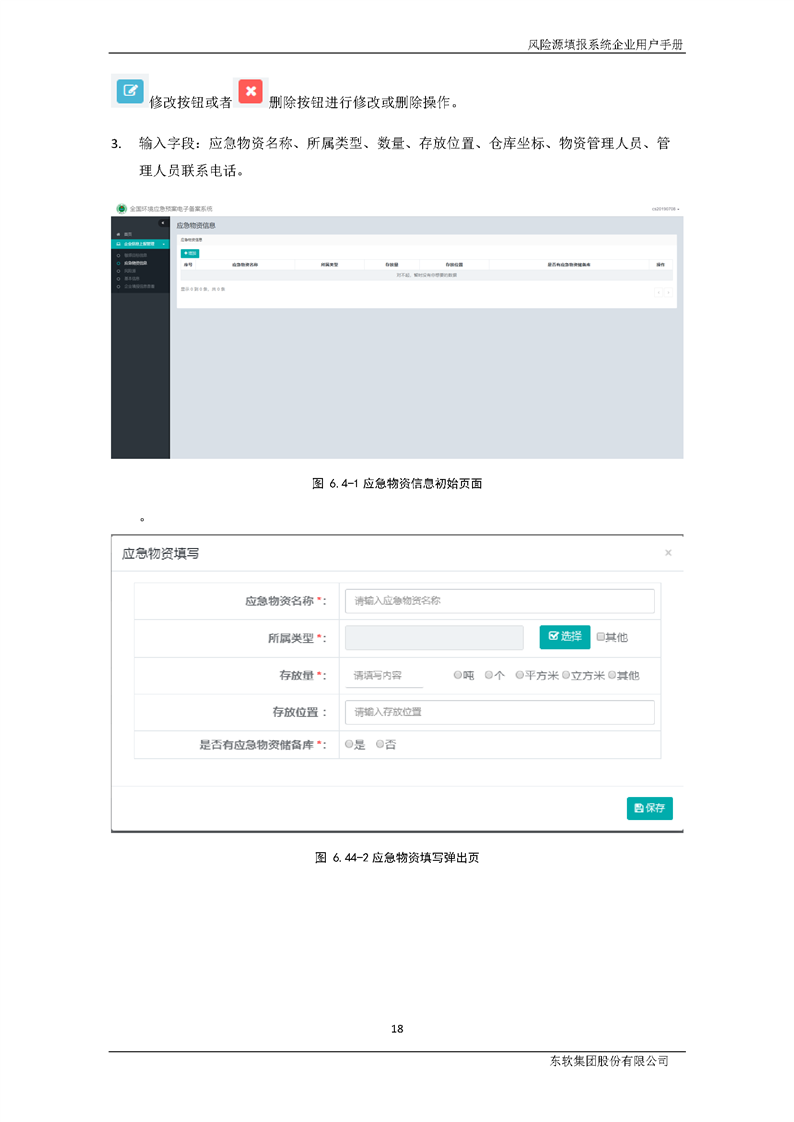Screen dimensions: 794x1122
Task: Click the 首页 home icon in sidebar
Action: 119,235
